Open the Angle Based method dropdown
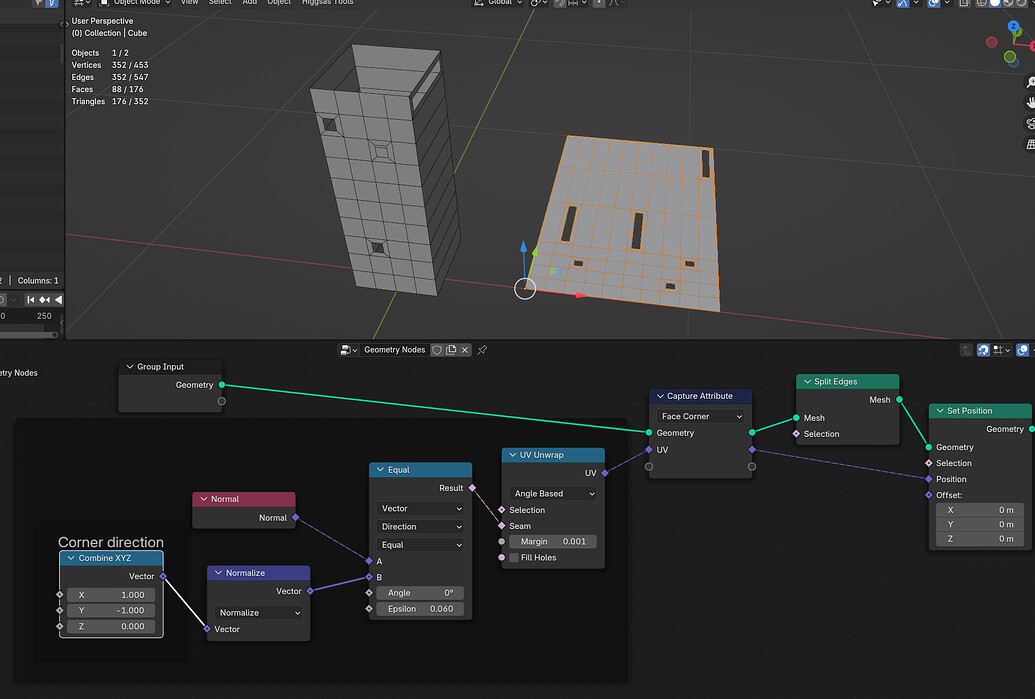1035x699 pixels. 553,494
